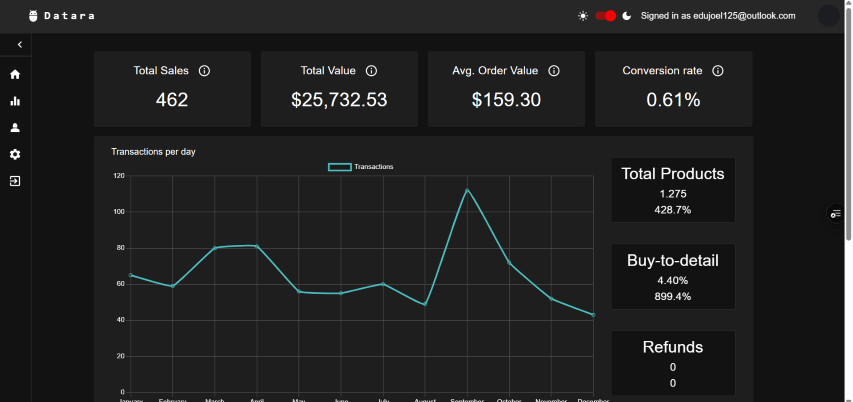Toggle the Transactions legend item
The width and height of the screenshot is (853, 402).
361,167
